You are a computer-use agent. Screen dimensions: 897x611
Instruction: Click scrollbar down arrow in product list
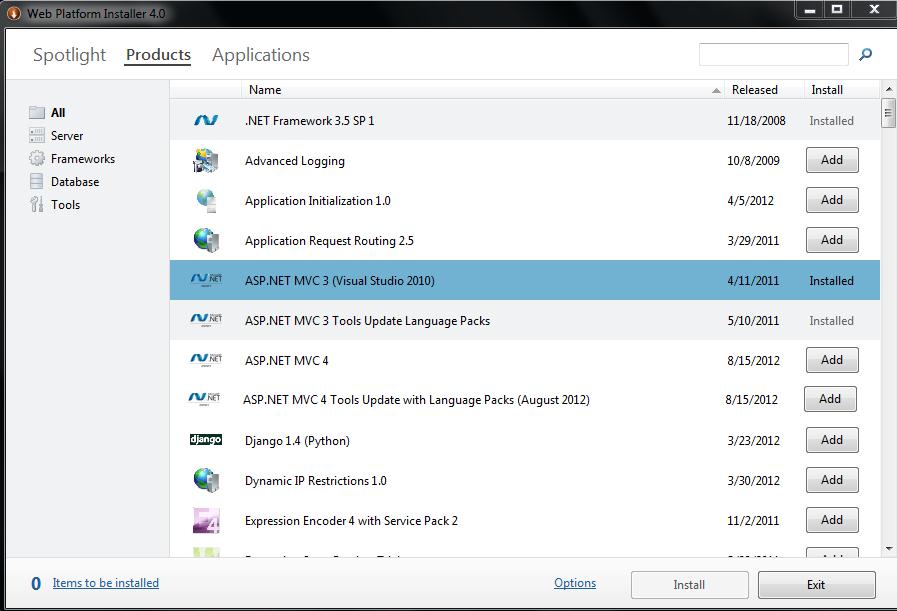[x=888, y=549]
